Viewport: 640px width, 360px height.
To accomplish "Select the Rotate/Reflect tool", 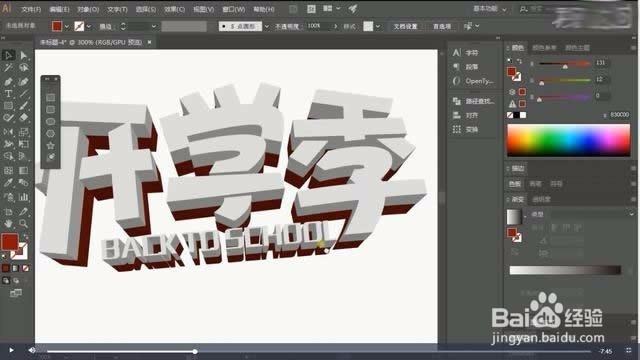I will coord(8,131).
